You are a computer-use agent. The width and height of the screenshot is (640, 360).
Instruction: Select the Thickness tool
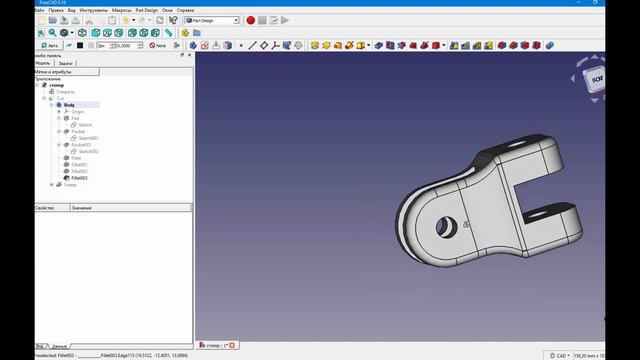point(536,45)
